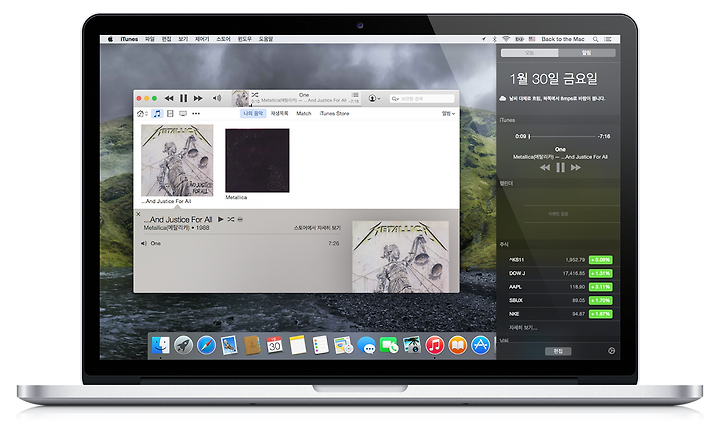Open the Up Next list icon

click(355, 95)
